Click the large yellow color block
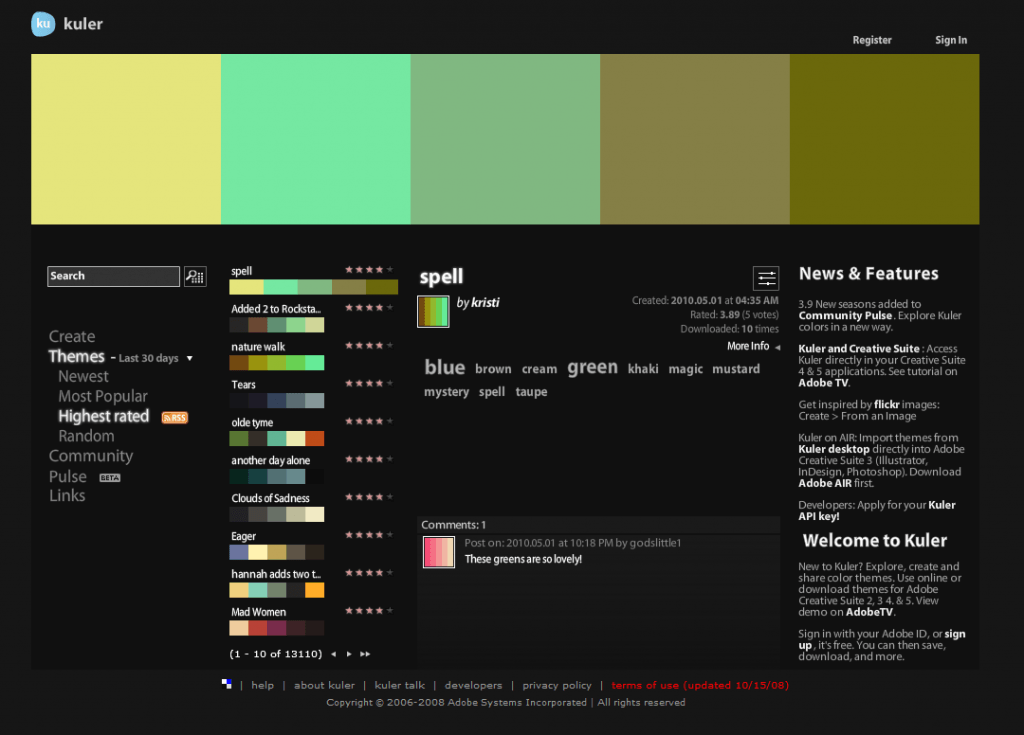 (126, 139)
